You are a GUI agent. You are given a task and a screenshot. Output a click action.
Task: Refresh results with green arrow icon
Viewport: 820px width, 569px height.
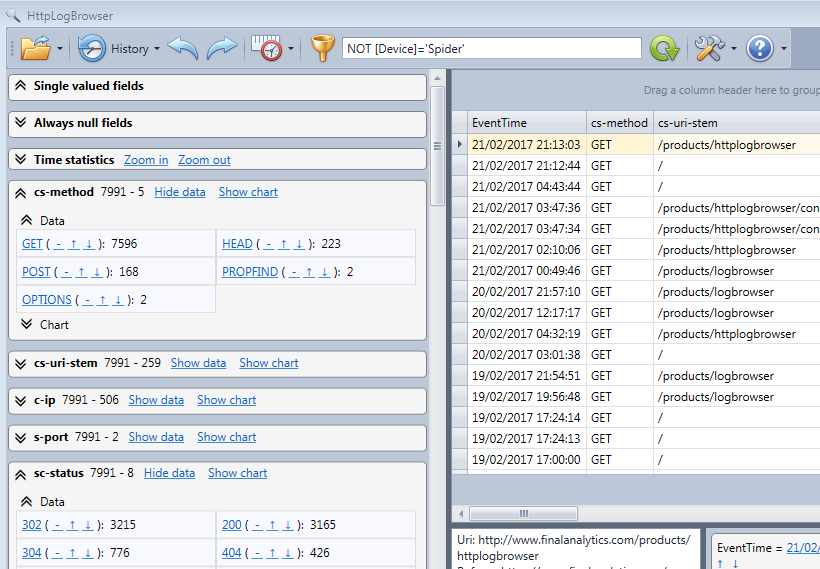(664, 49)
